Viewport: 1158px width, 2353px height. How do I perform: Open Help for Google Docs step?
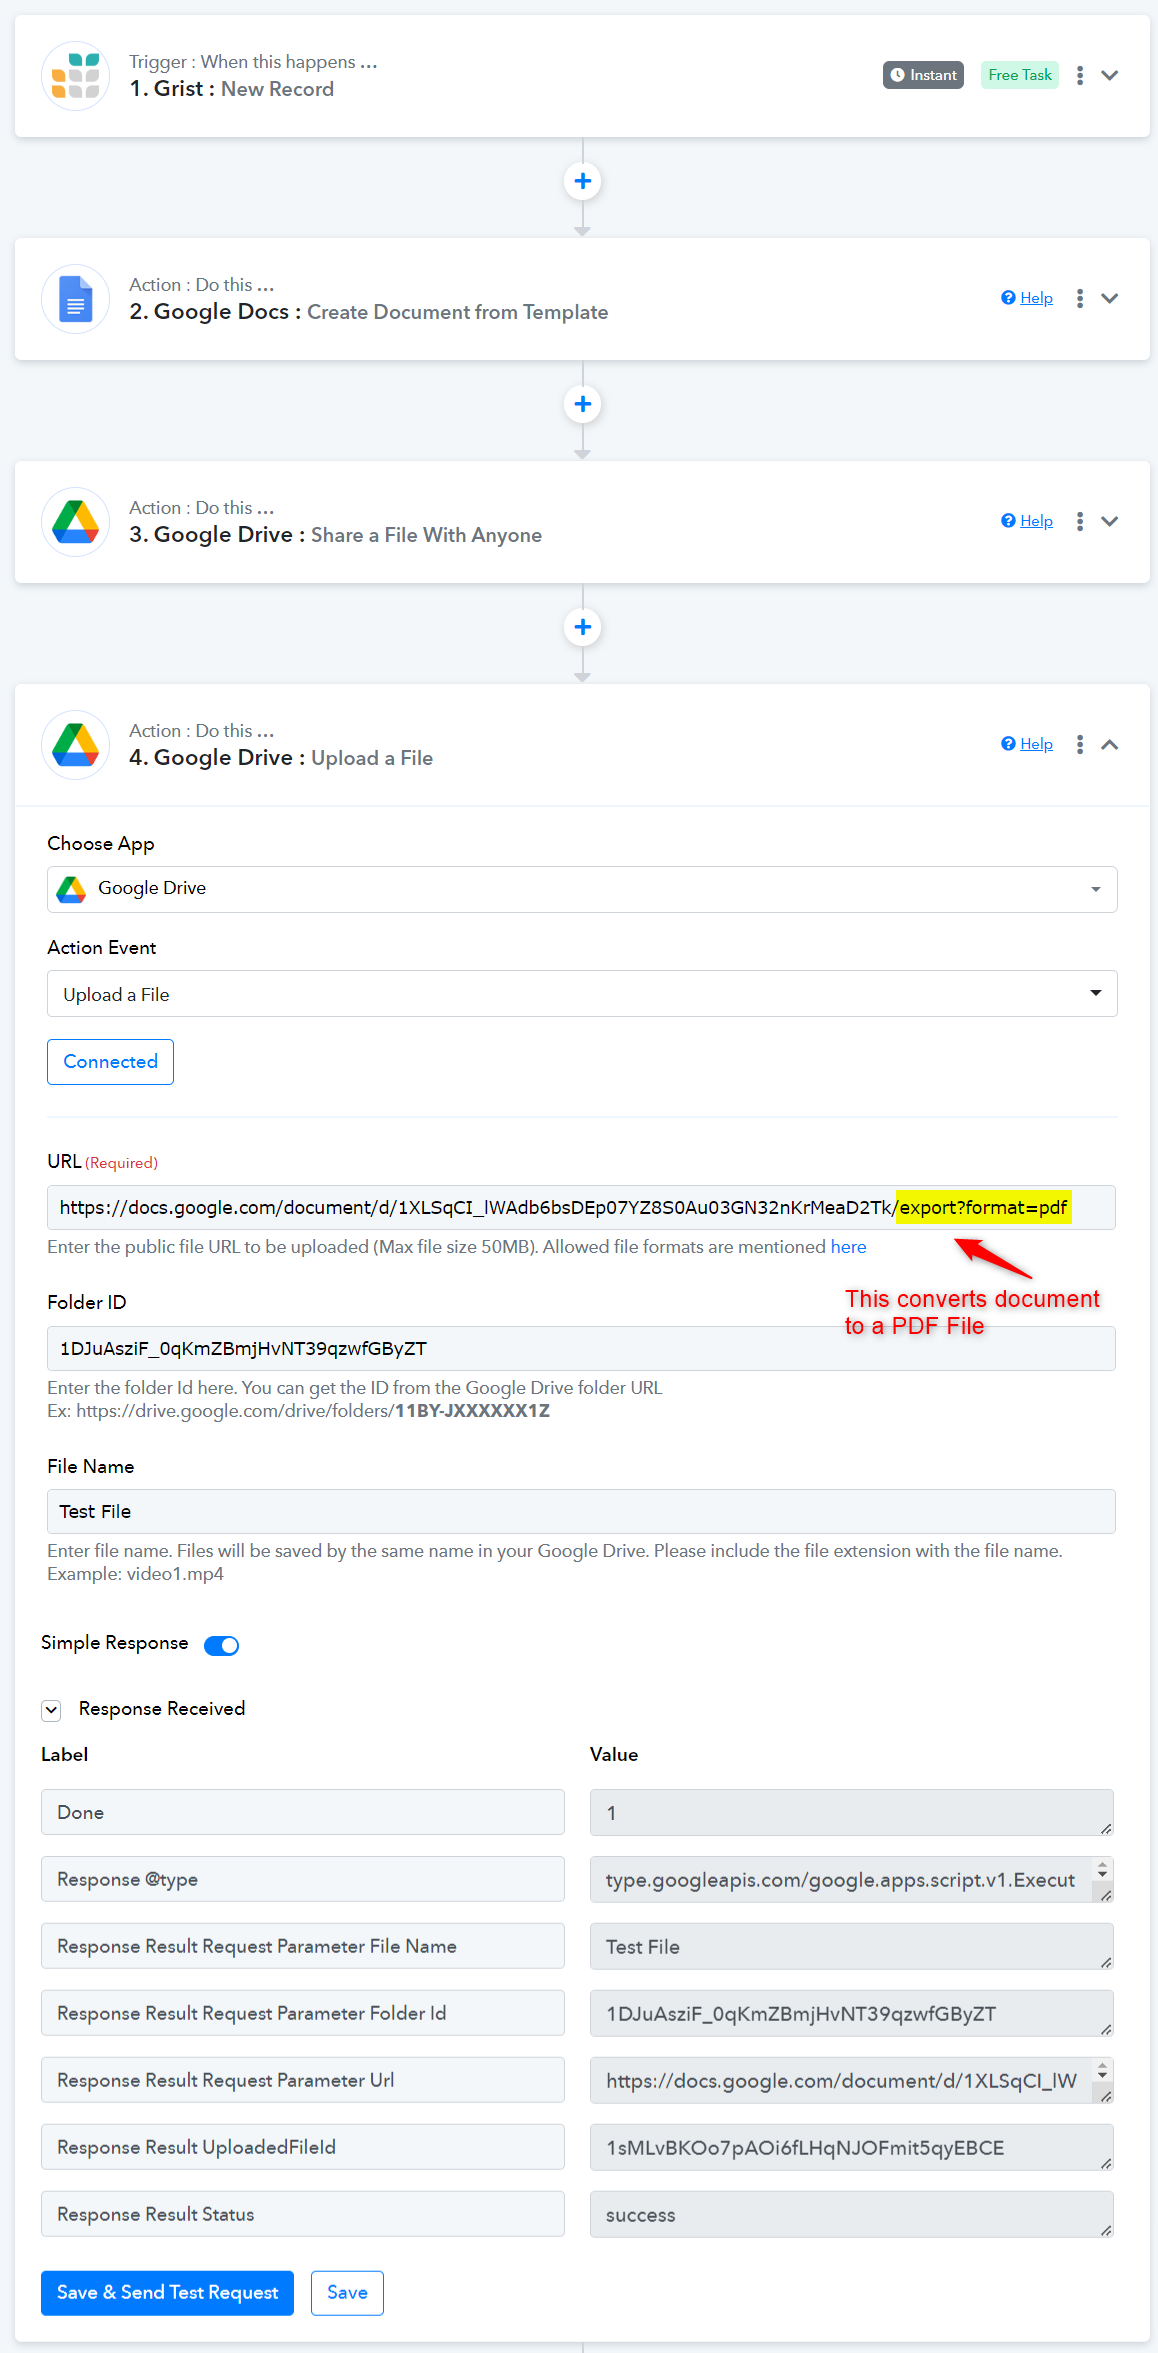1027,298
